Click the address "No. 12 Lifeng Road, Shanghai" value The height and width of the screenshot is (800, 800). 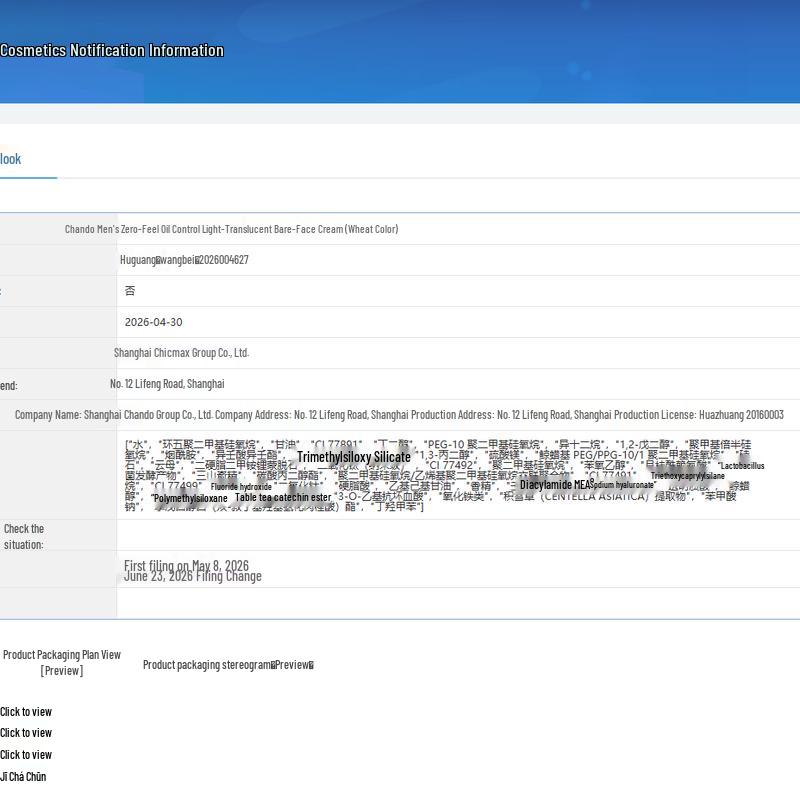pyautogui.click(x=167, y=384)
